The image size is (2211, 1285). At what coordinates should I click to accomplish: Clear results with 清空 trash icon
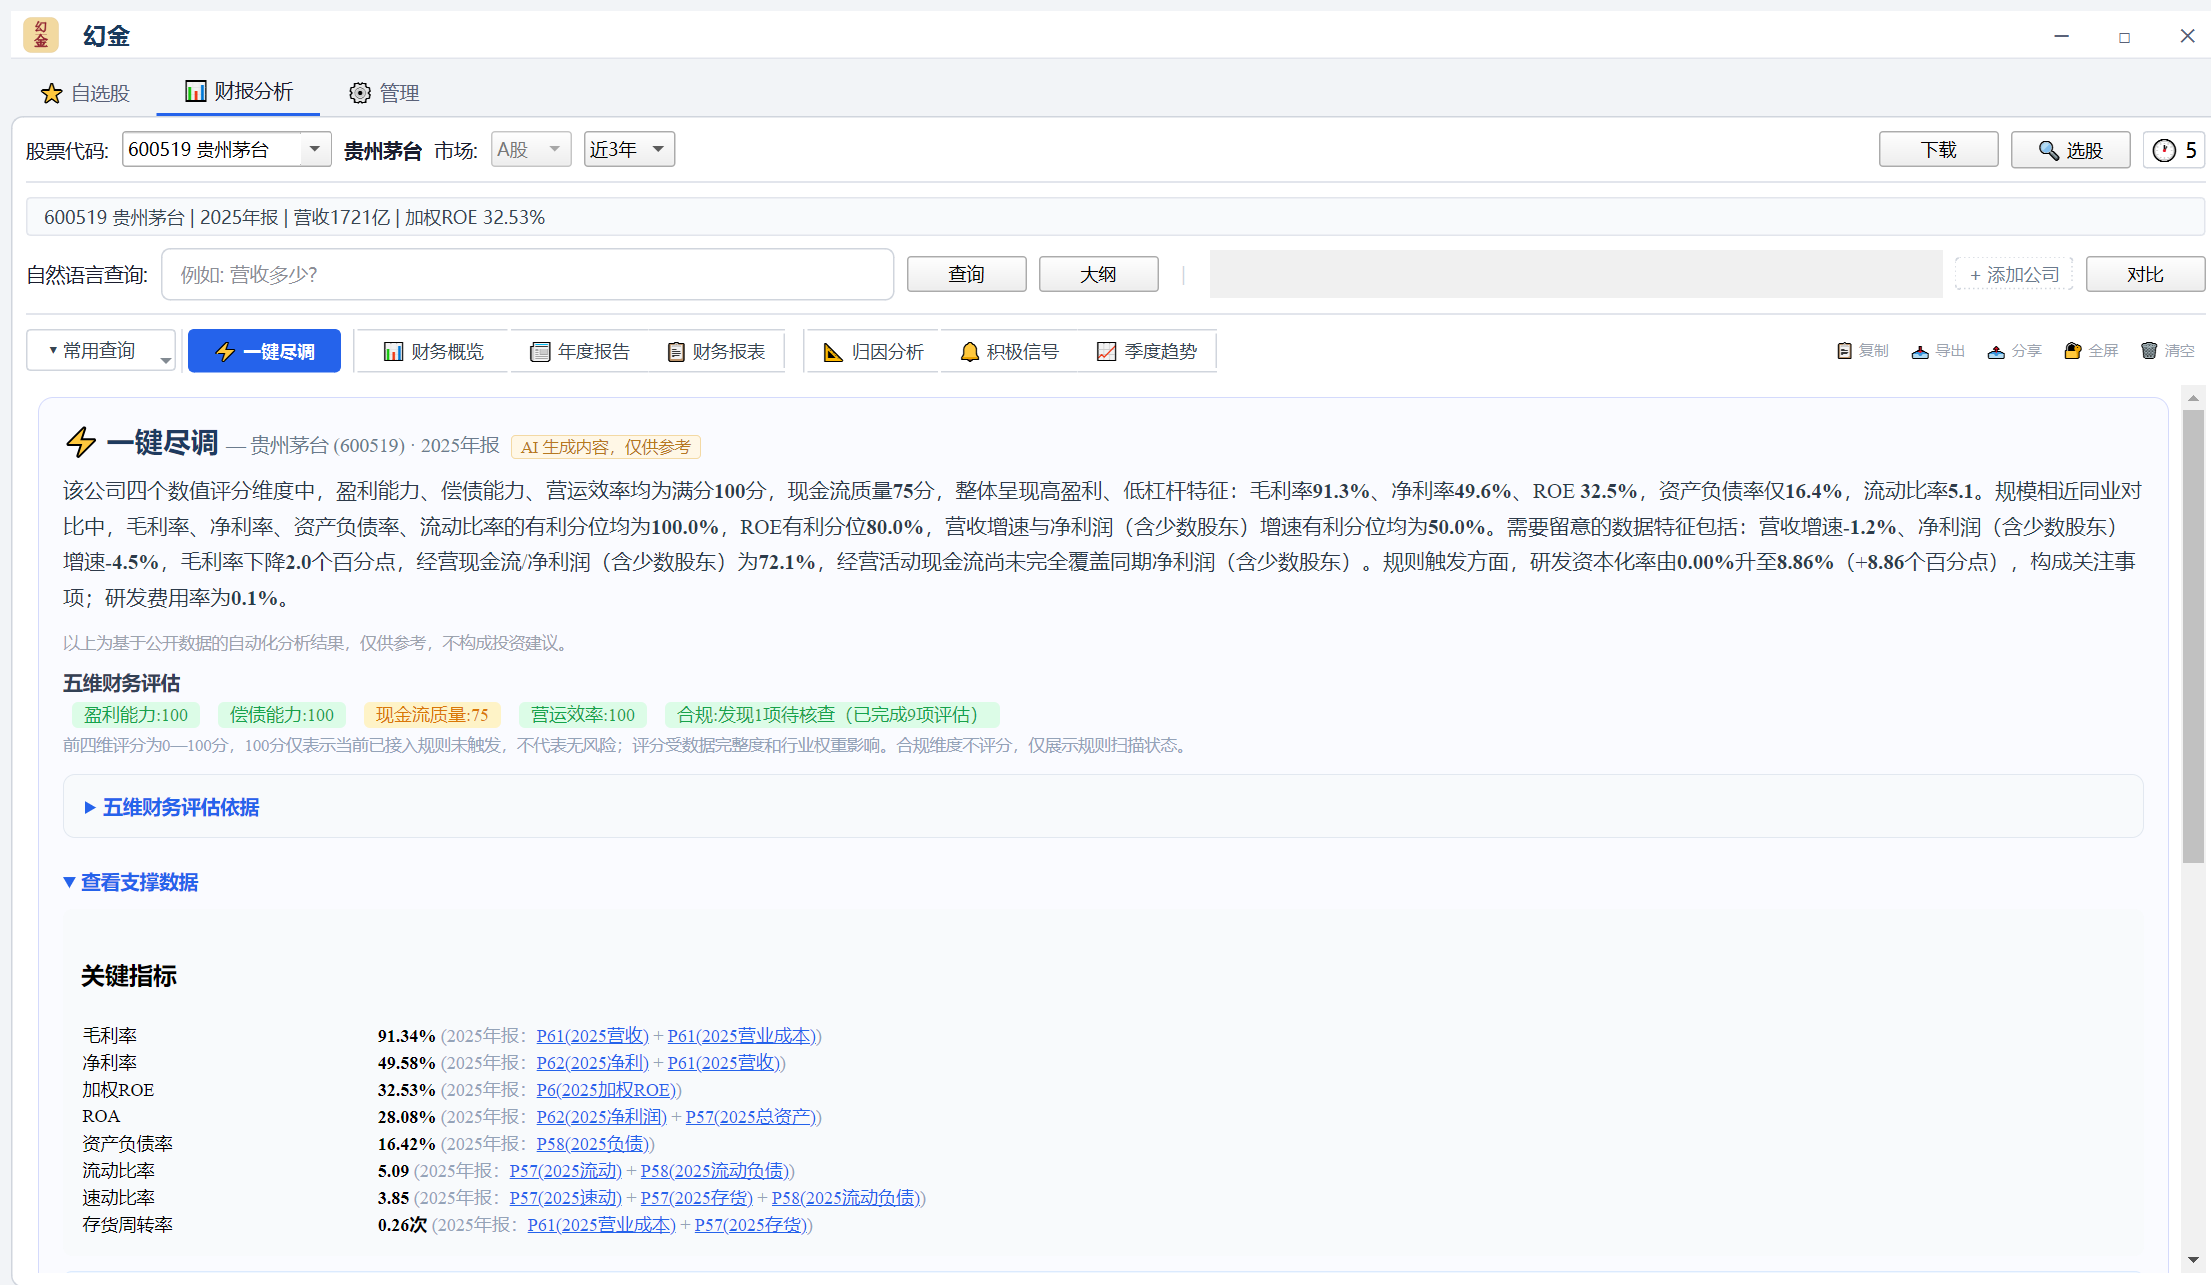(2167, 351)
